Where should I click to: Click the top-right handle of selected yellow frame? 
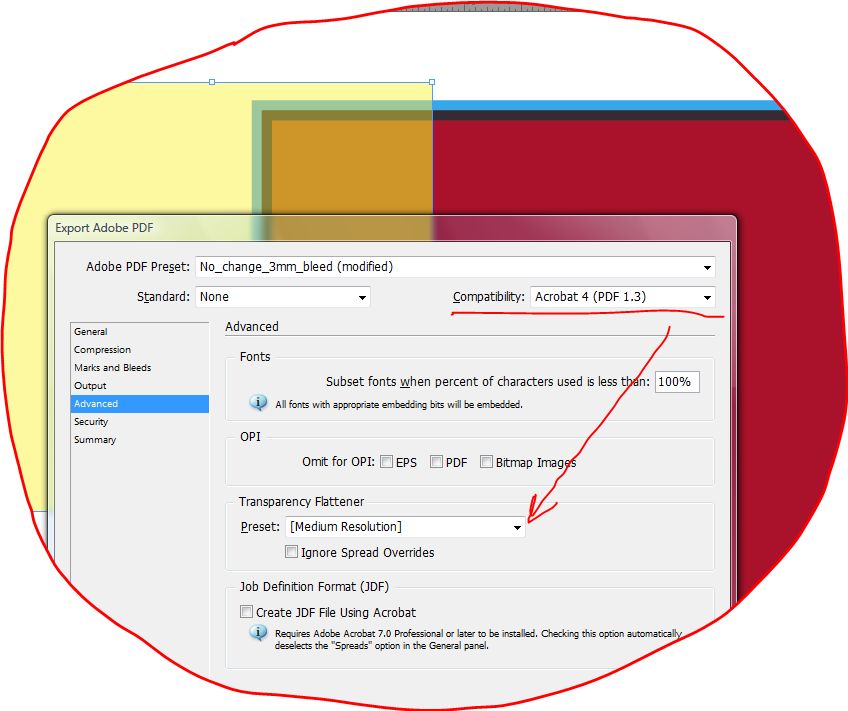coord(432,82)
